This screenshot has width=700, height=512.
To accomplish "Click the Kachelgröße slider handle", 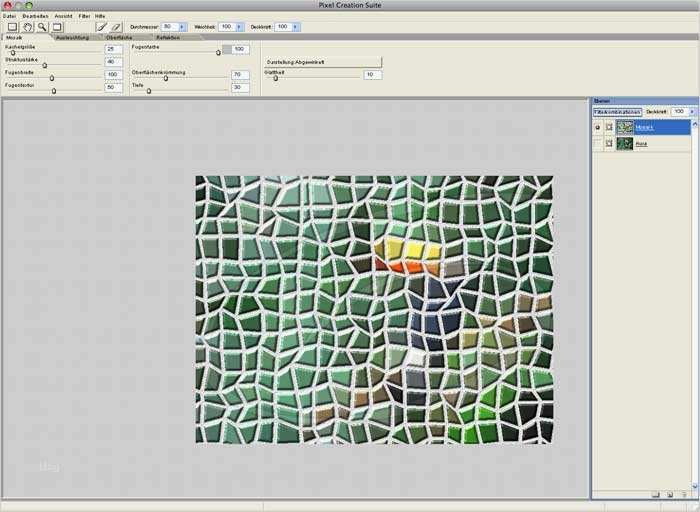I will point(13,53).
